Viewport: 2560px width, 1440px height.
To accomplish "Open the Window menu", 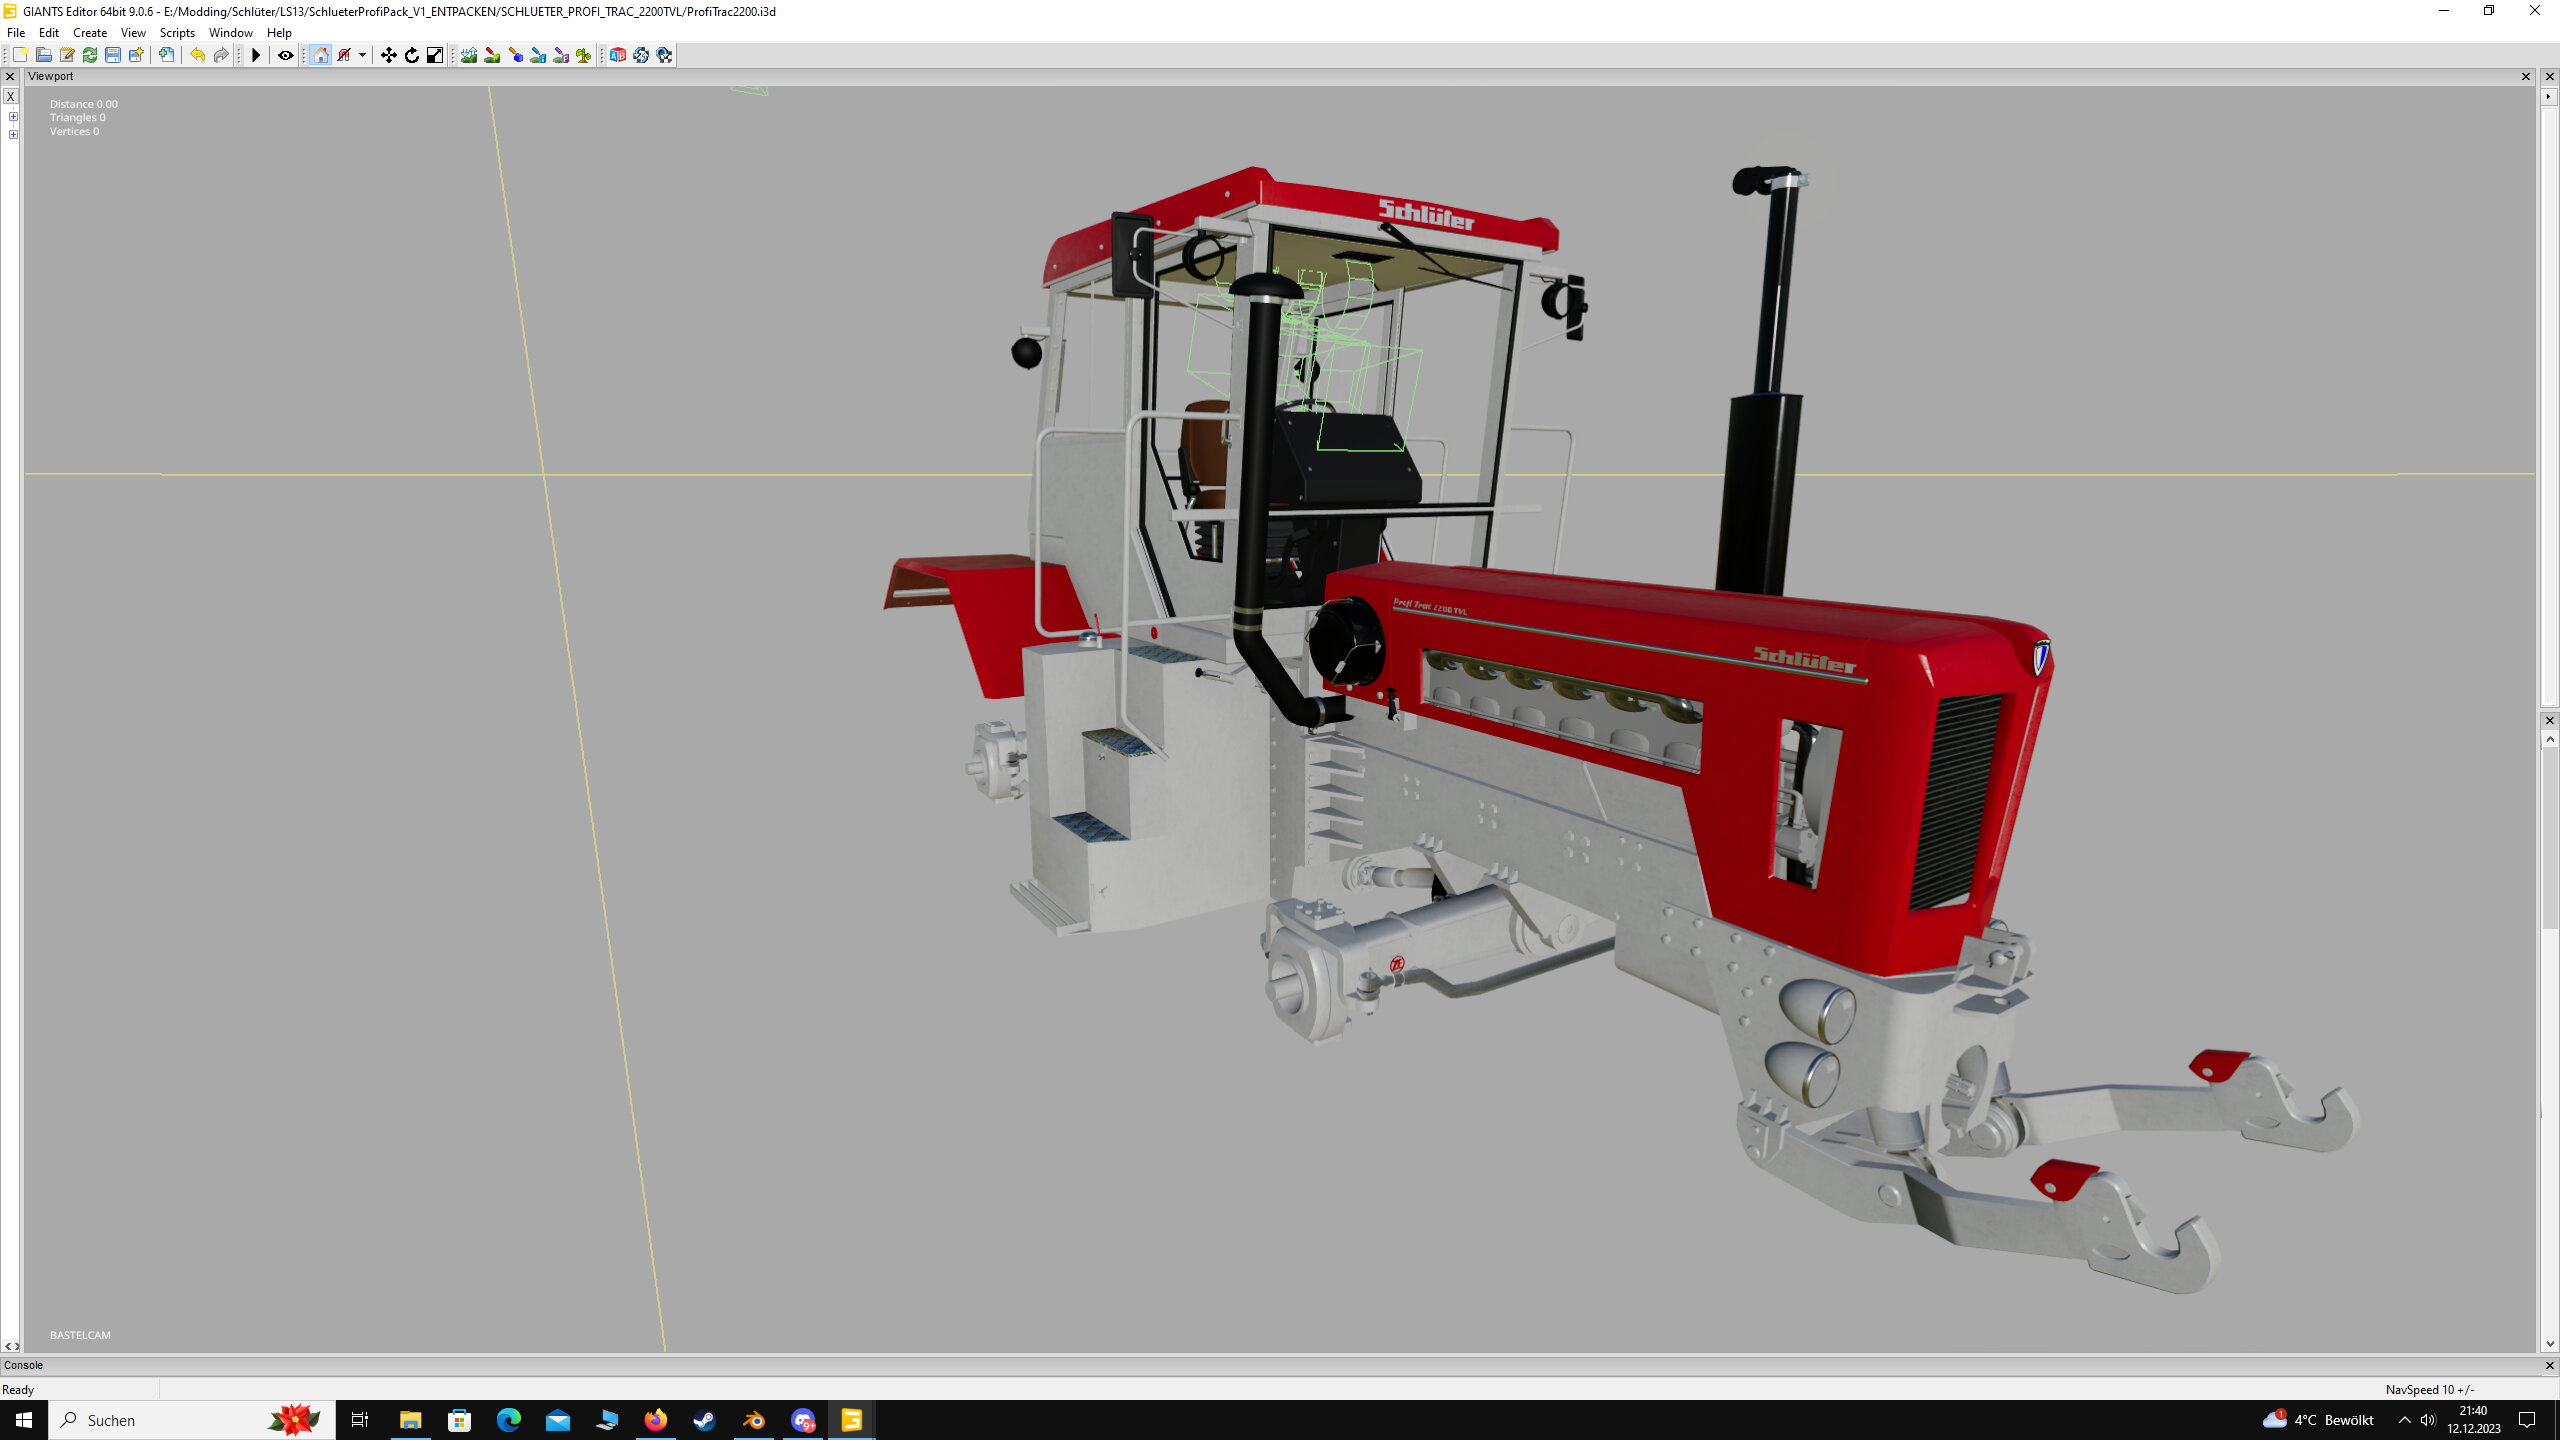I will [x=230, y=33].
